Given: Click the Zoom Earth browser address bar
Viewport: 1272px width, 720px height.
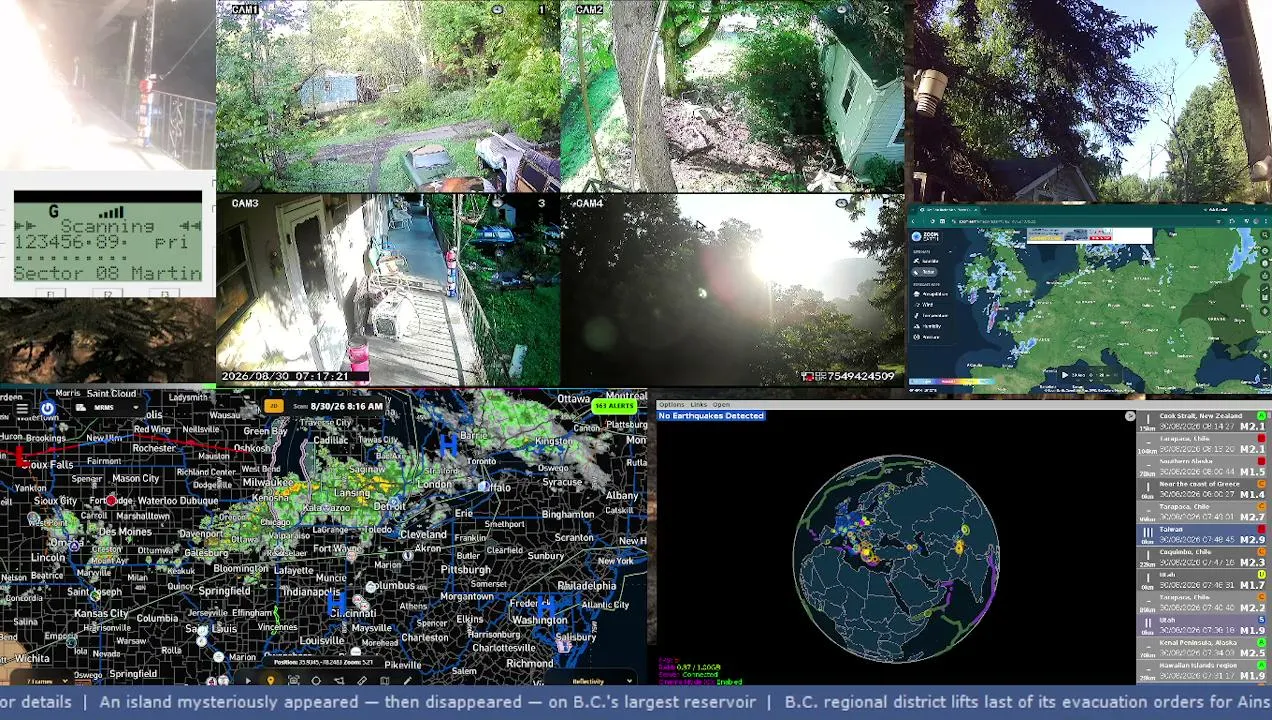Looking at the screenshot, I should (x=1080, y=221).
